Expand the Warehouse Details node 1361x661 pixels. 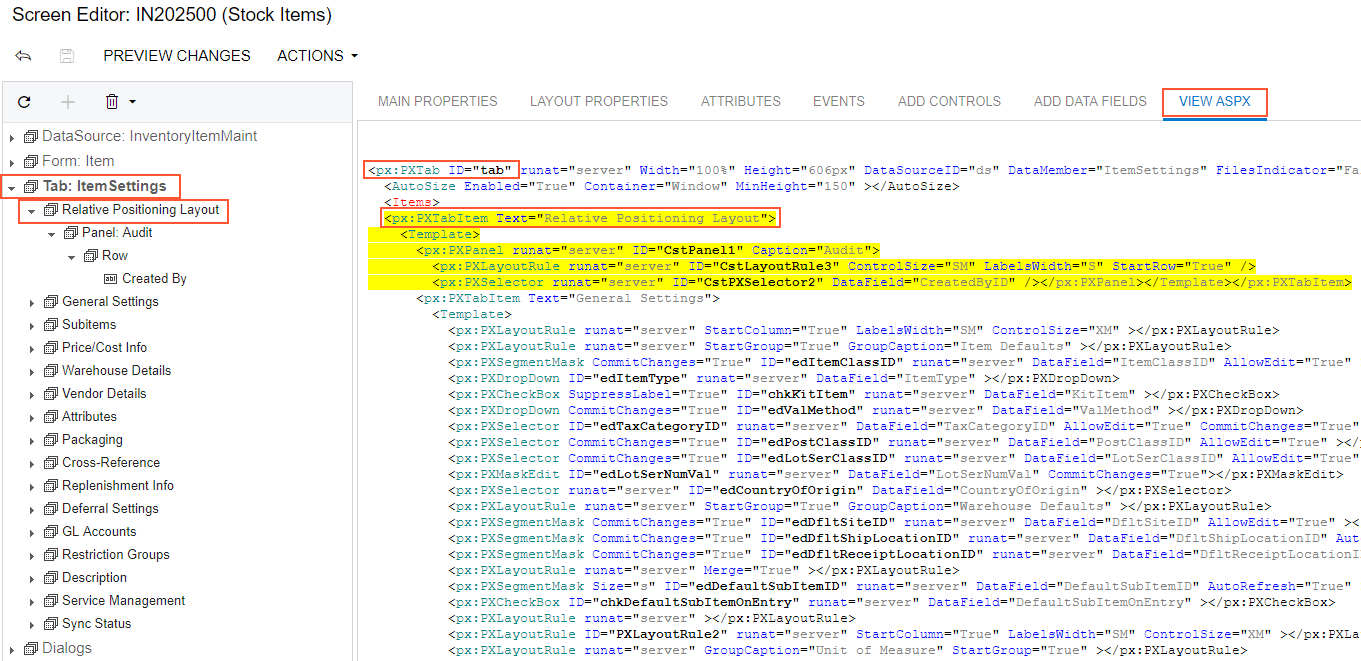(x=32, y=371)
